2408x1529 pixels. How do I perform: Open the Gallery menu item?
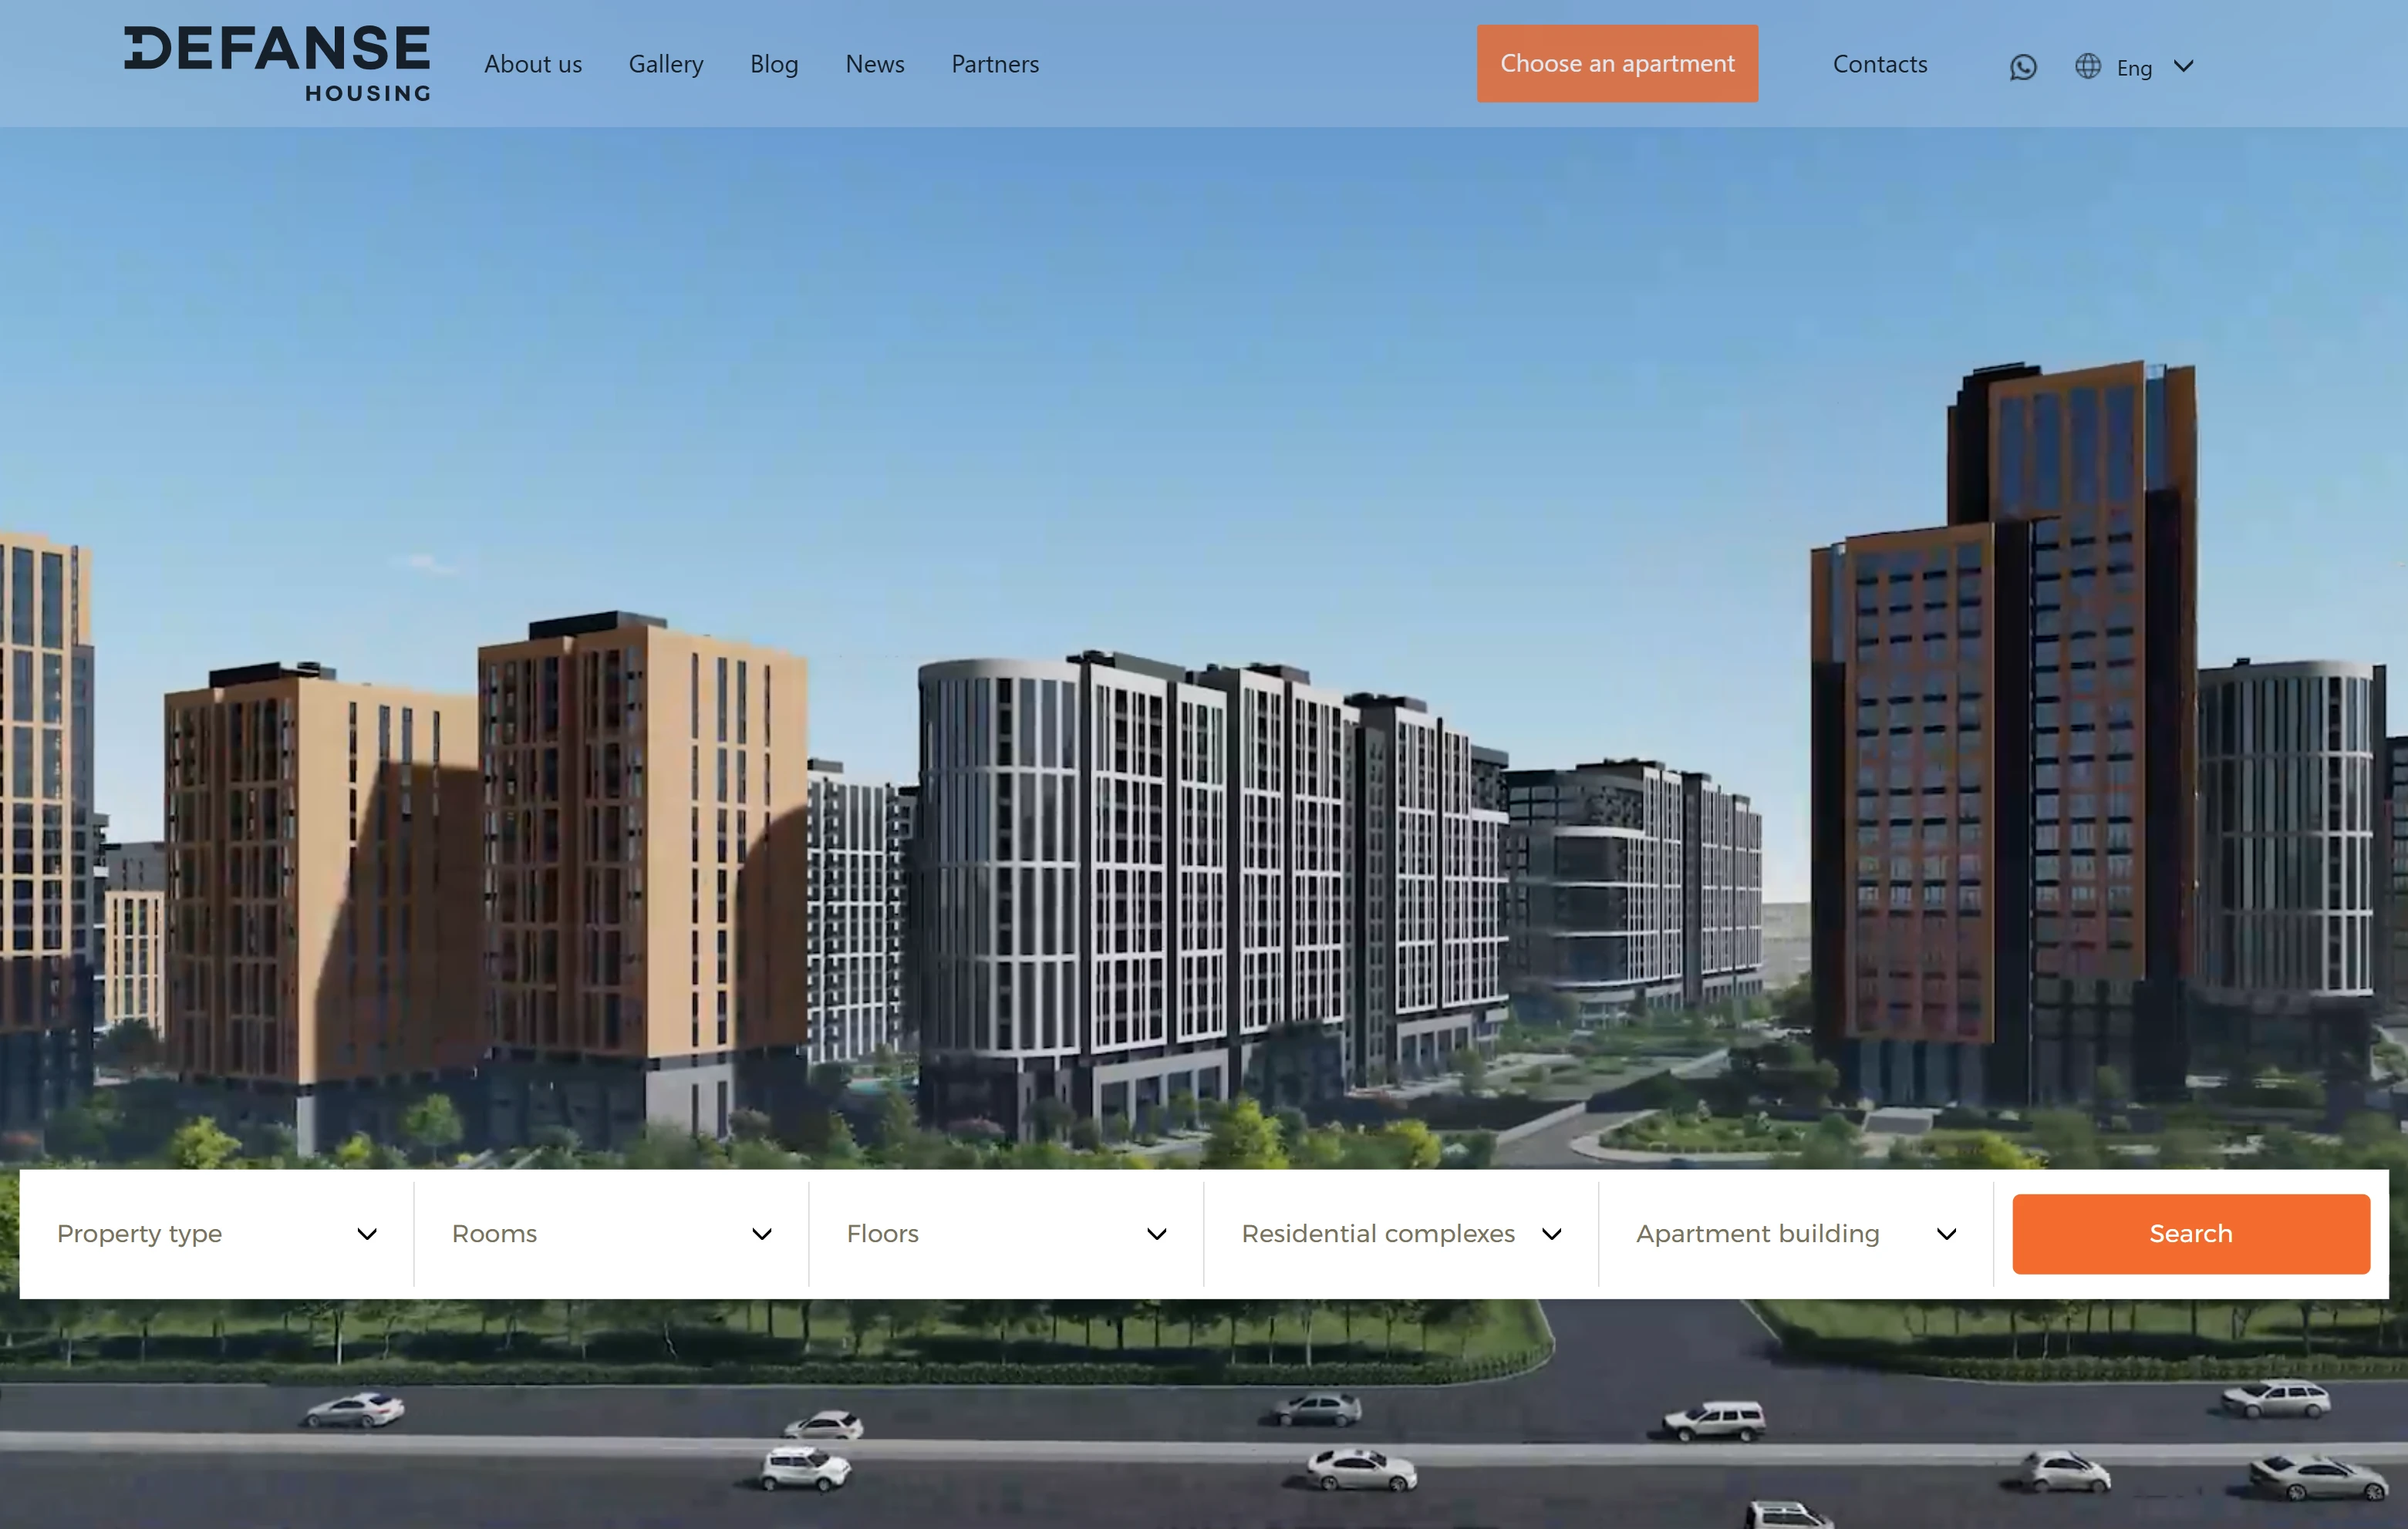click(x=666, y=64)
